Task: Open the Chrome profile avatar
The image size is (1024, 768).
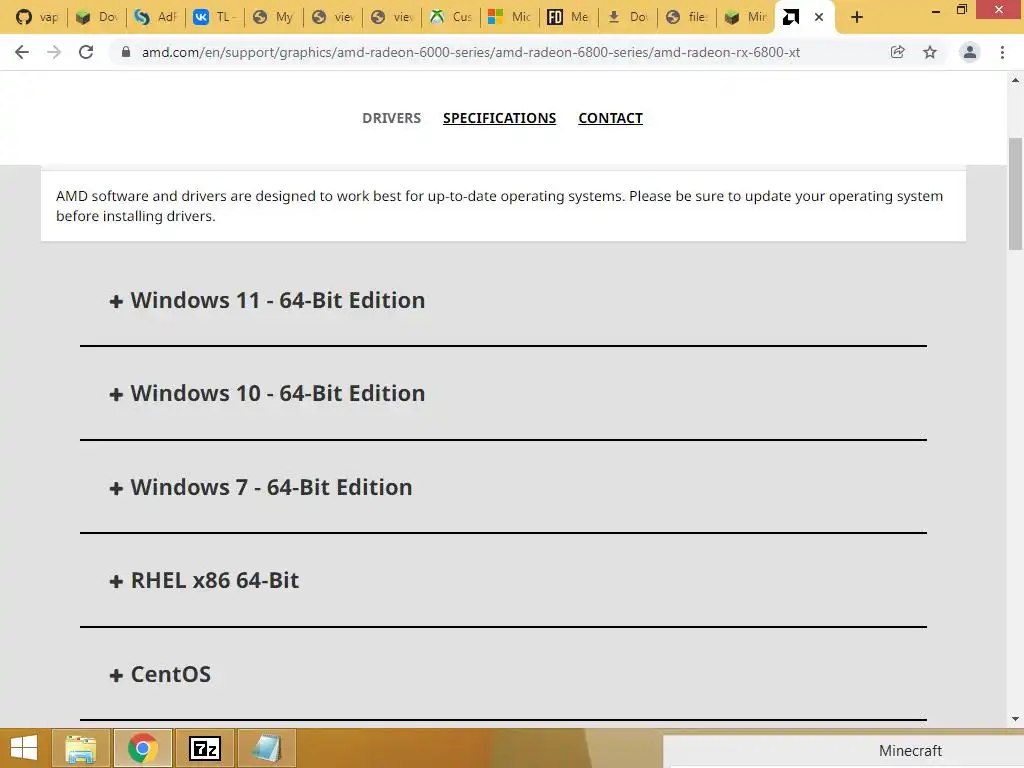Action: 970,52
